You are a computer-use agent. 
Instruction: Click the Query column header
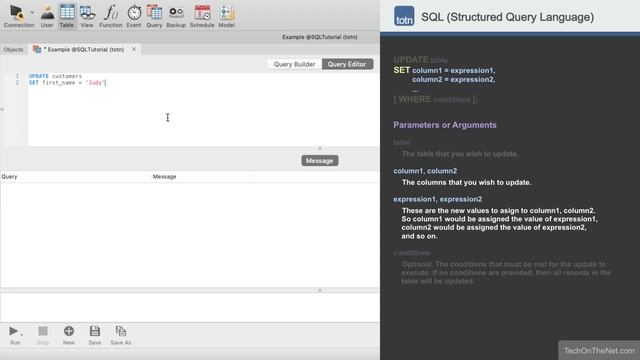[75, 177]
